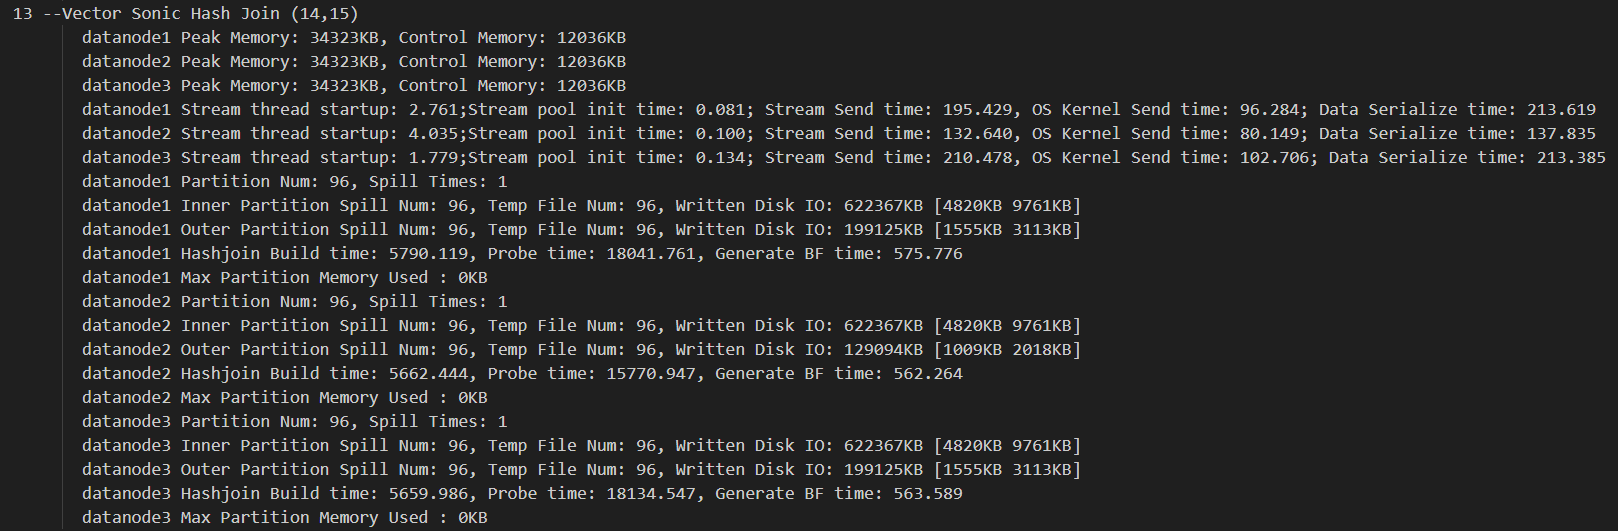
Task: Click OS Kernel Send time 96.284 value
Action: tap(1270, 110)
